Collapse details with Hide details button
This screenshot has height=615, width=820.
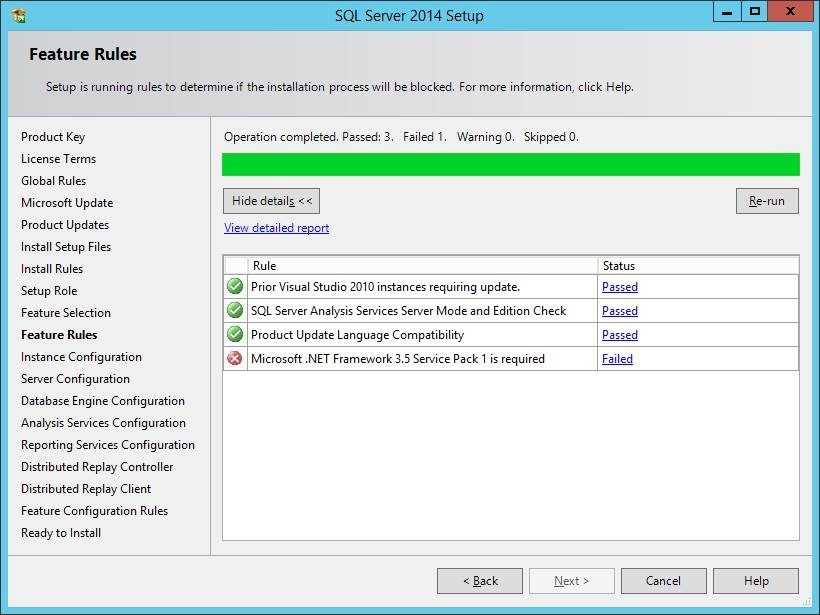click(x=271, y=201)
